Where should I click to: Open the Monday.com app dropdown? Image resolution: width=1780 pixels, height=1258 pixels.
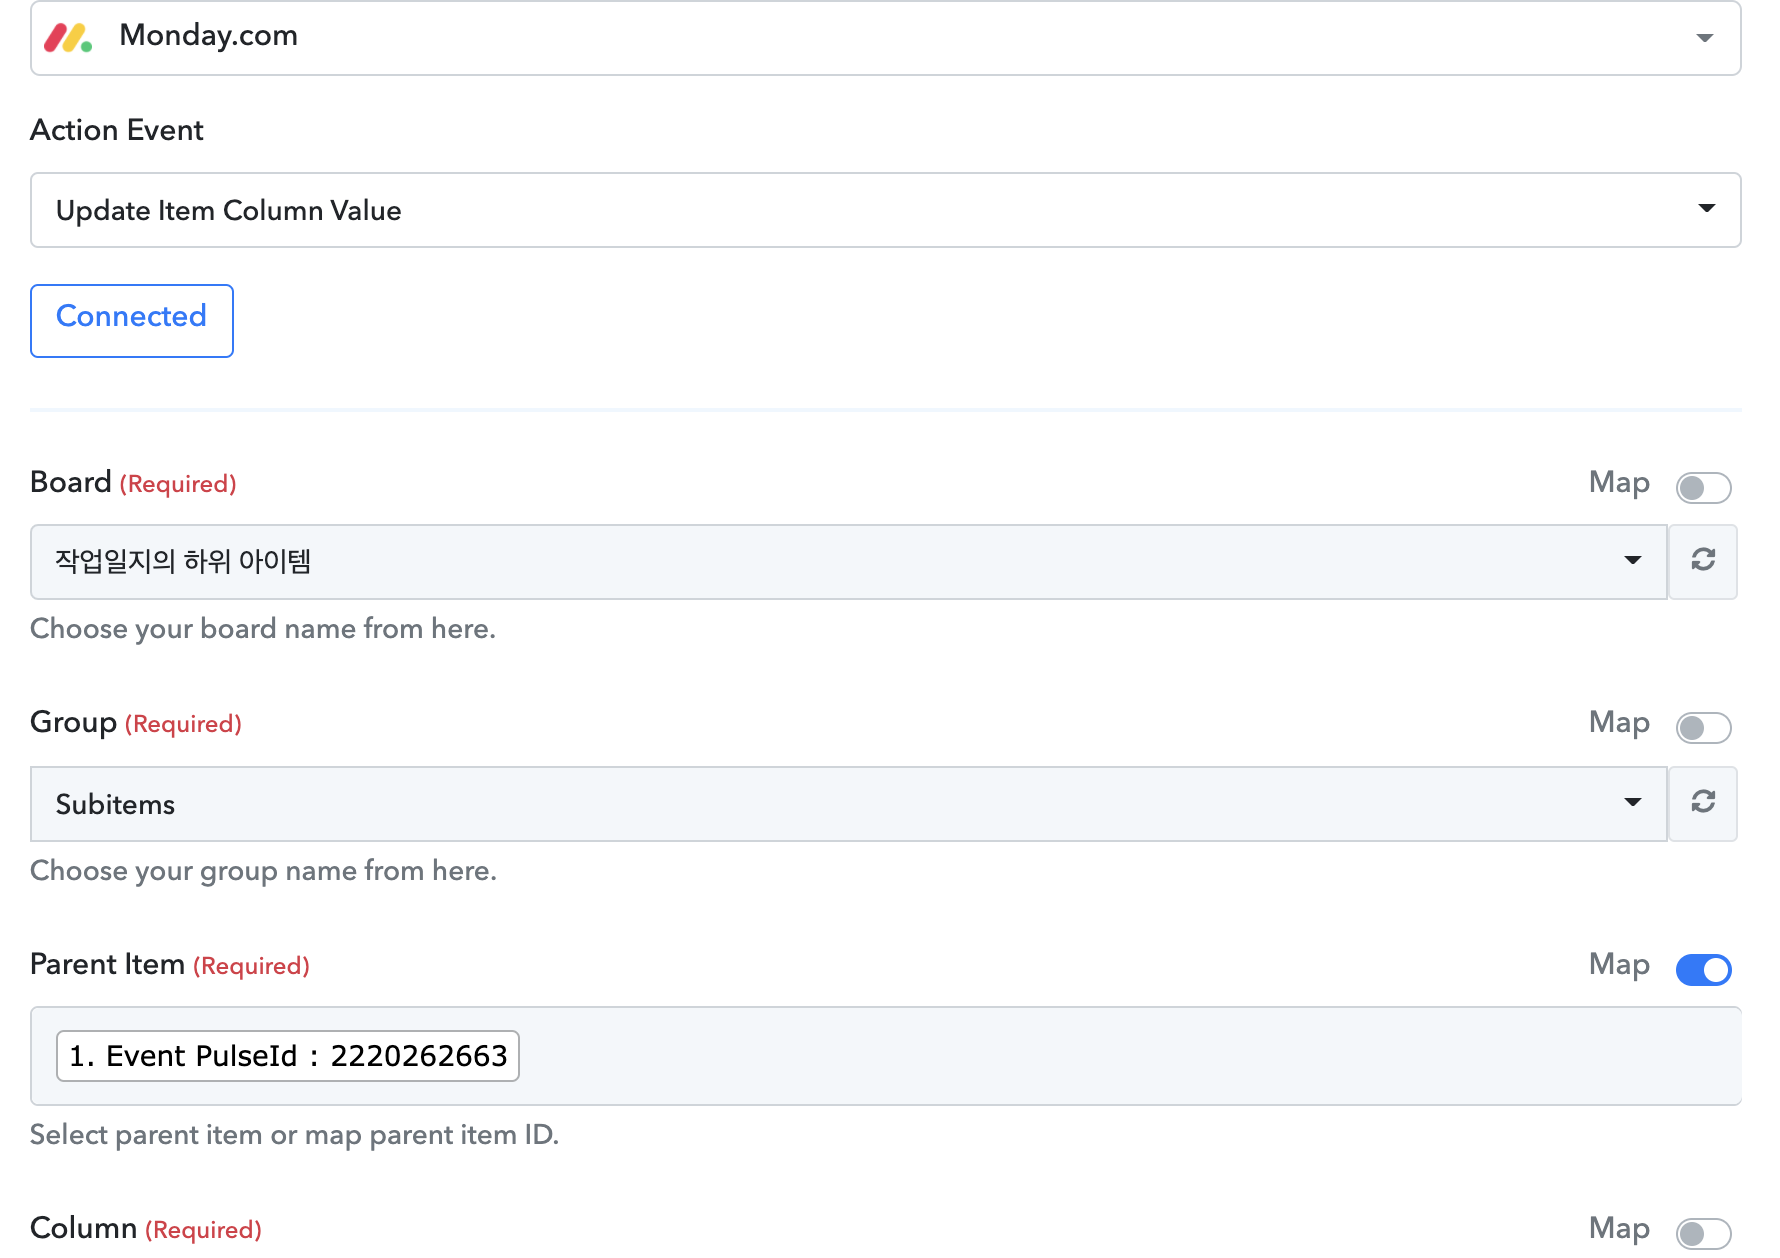885,38
